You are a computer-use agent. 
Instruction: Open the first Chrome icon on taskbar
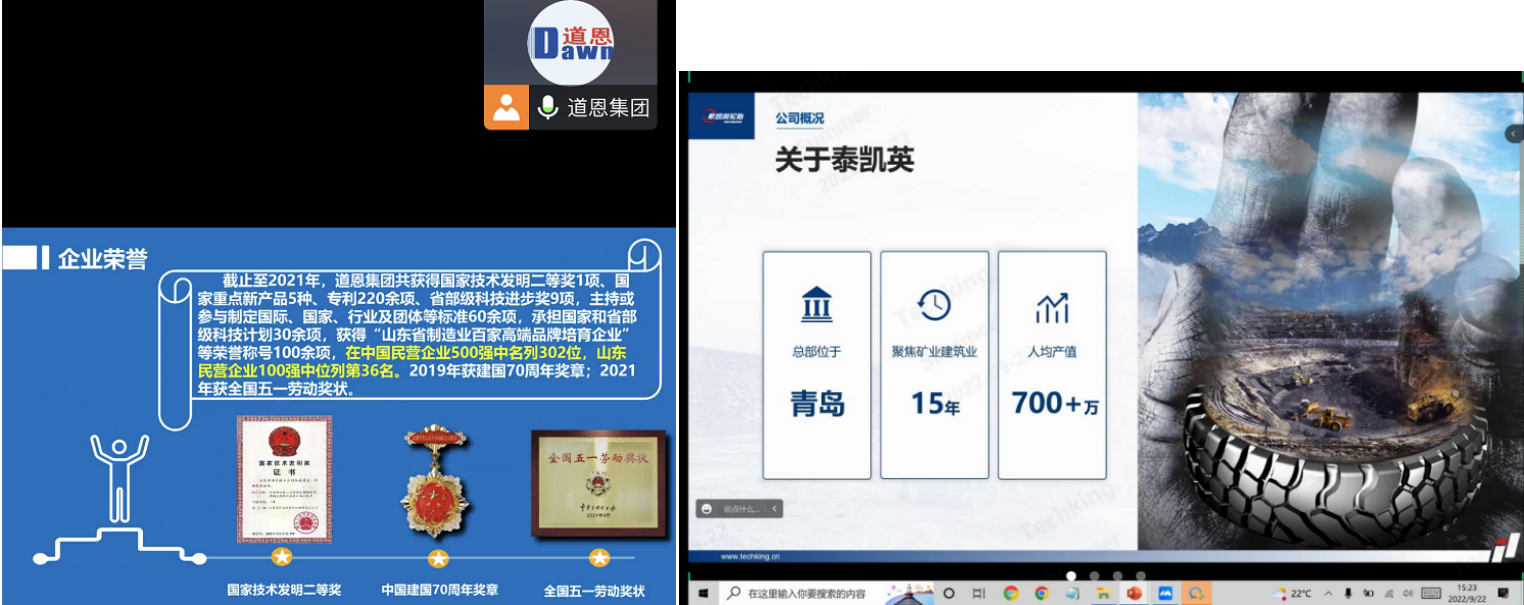click(x=1010, y=593)
